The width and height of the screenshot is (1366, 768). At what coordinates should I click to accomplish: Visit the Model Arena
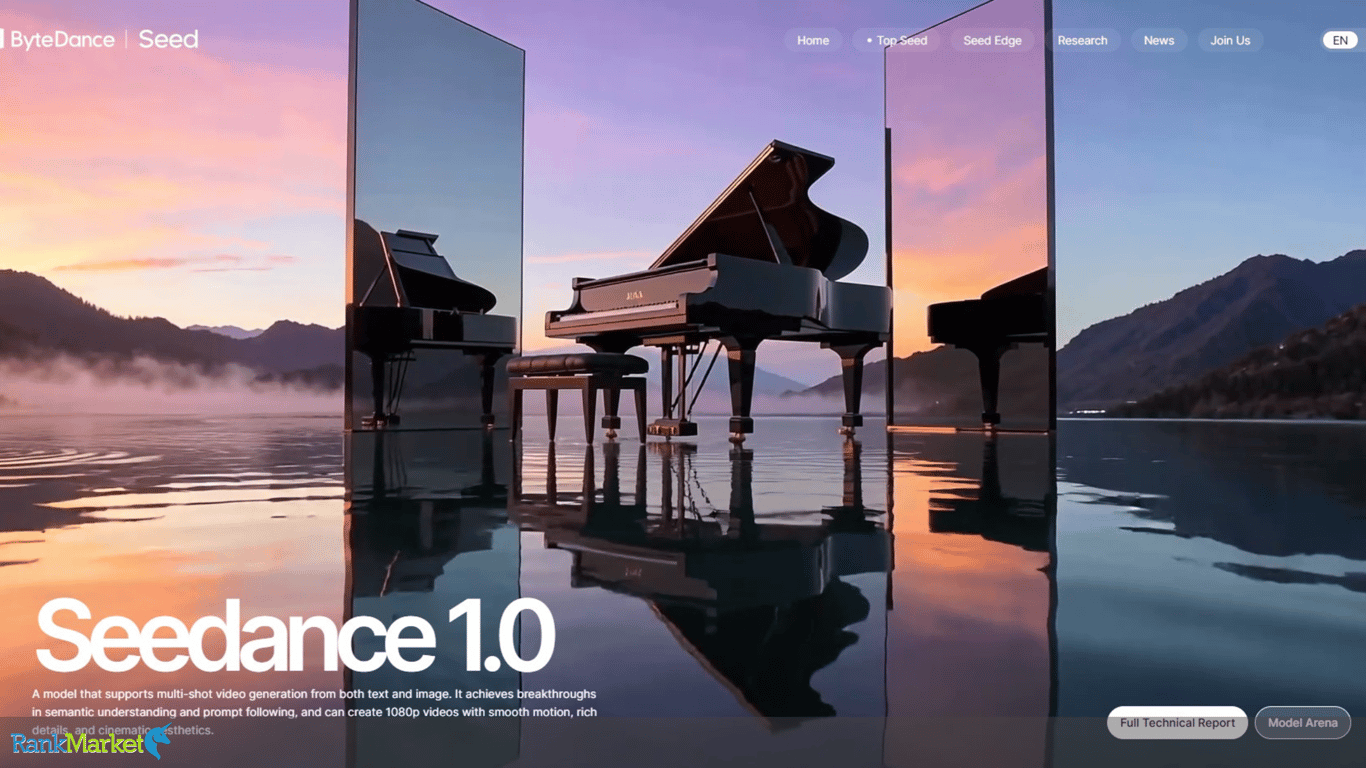[1302, 723]
